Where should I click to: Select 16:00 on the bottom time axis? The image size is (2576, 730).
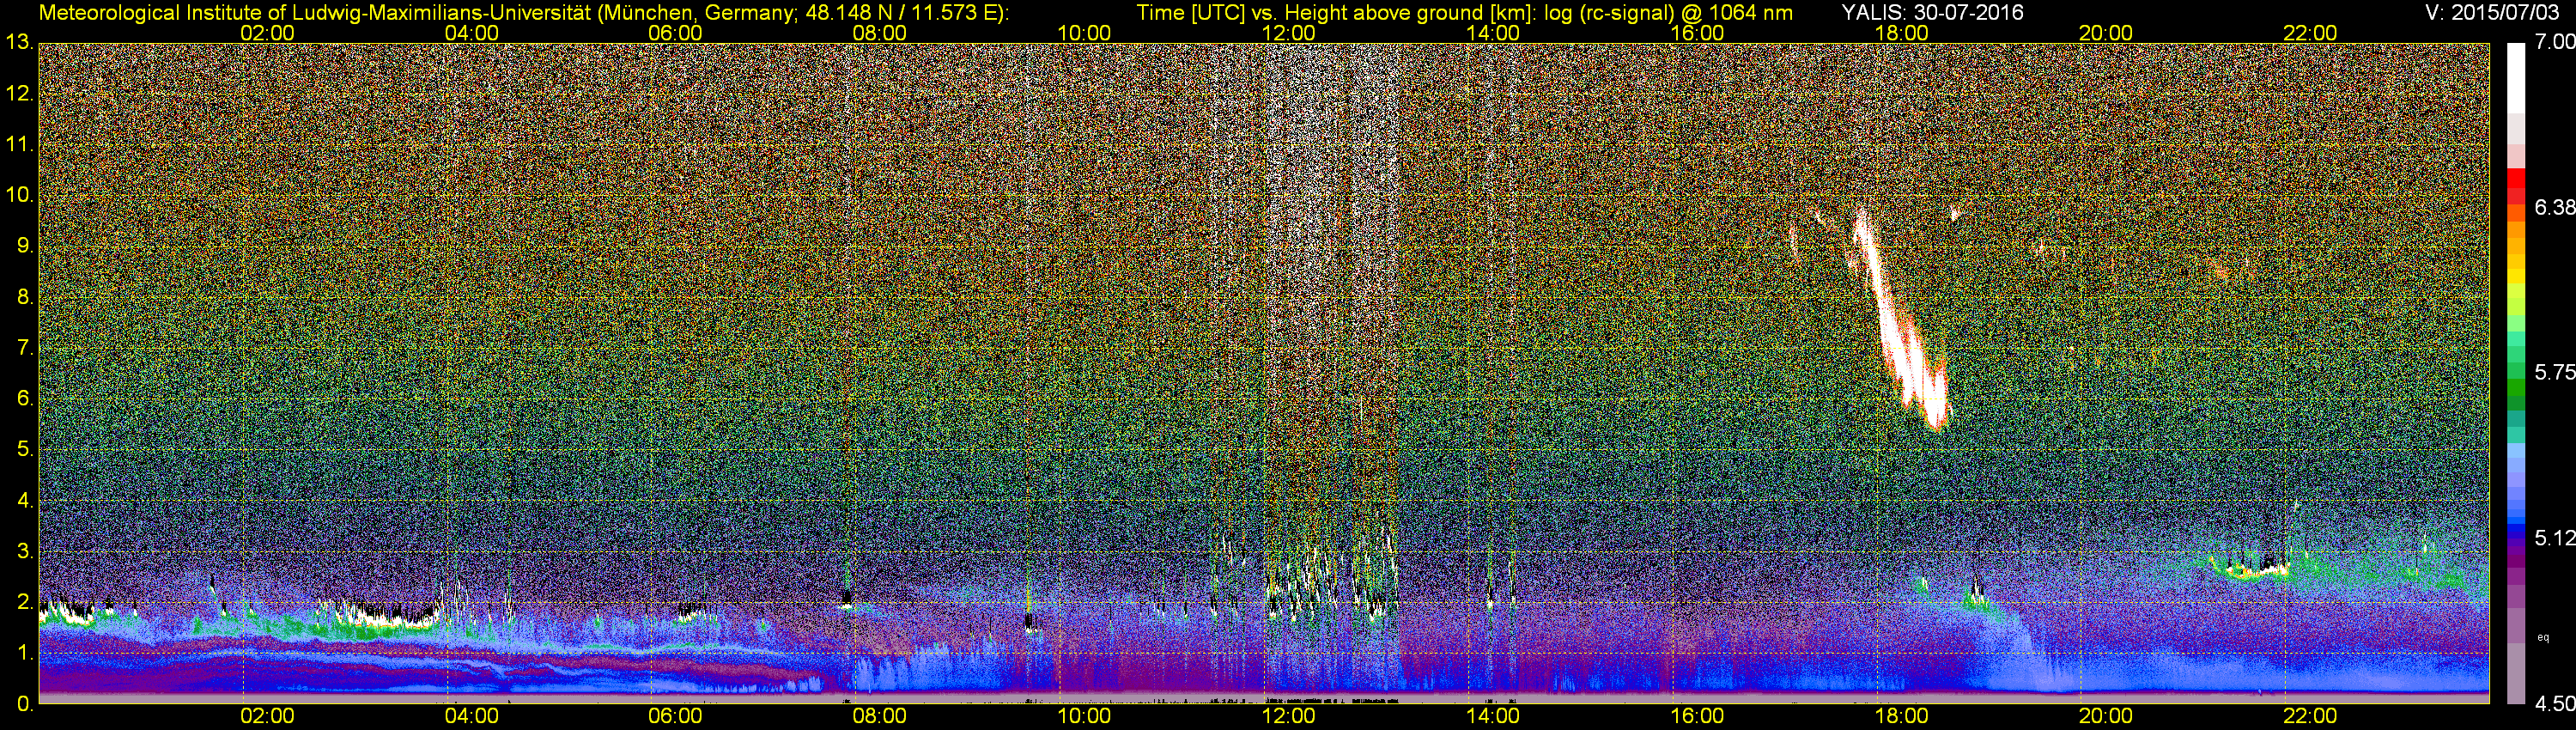(1698, 717)
